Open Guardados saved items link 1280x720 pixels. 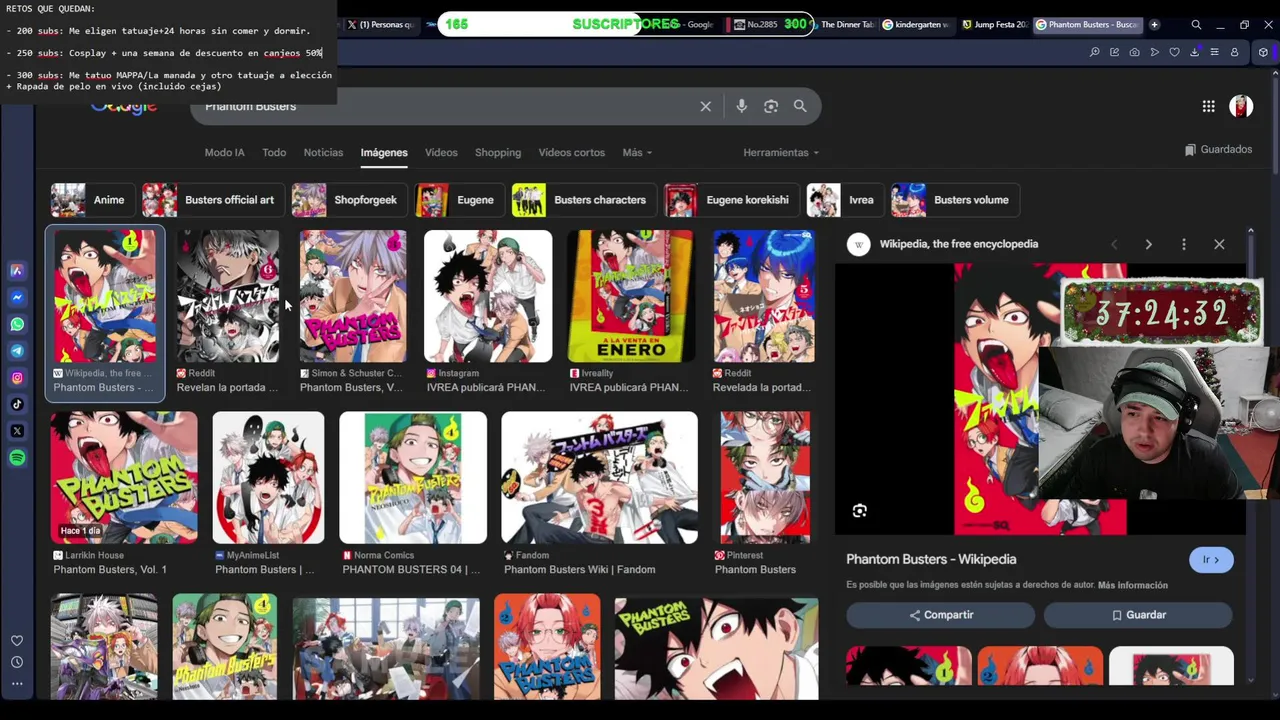tap(1218, 150)
